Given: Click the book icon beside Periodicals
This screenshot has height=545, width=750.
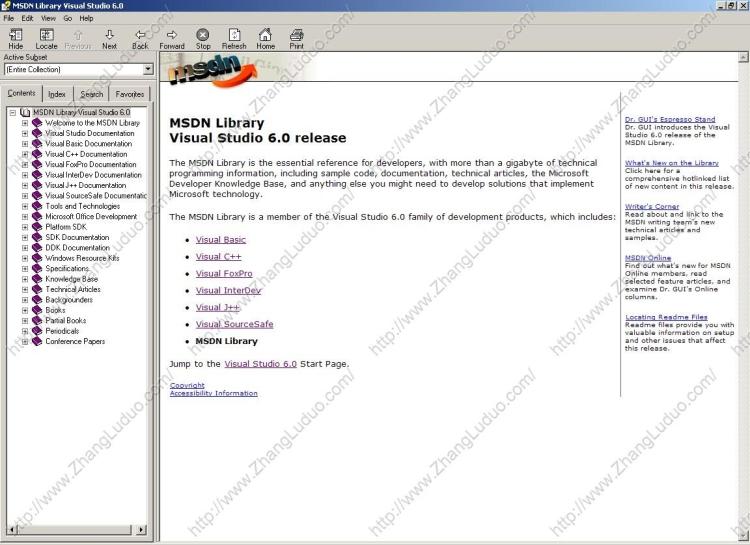Looking at the screenshot, I should point(37,331).
